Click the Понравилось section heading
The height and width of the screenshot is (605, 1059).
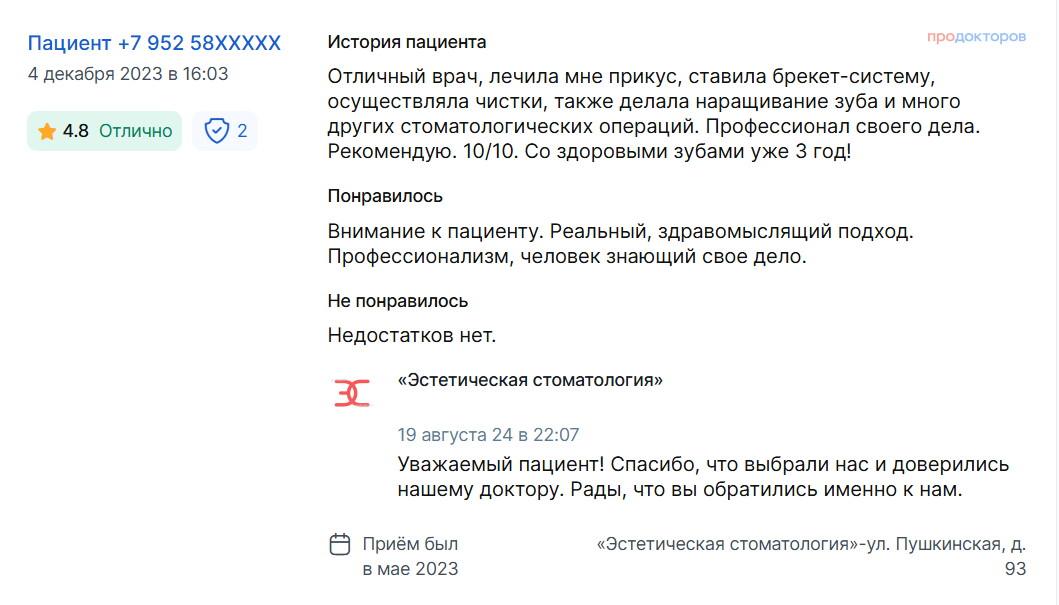pos(385,196)
